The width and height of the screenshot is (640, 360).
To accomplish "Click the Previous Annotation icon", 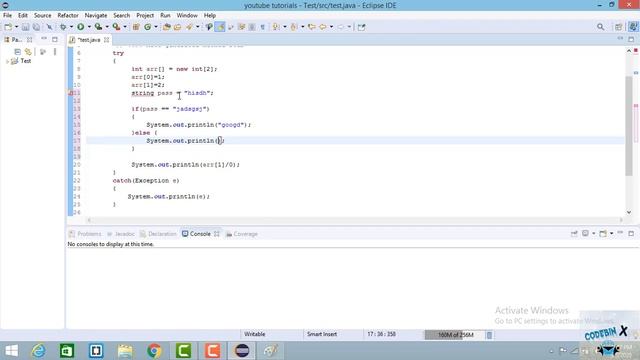I will pos(294,27).
